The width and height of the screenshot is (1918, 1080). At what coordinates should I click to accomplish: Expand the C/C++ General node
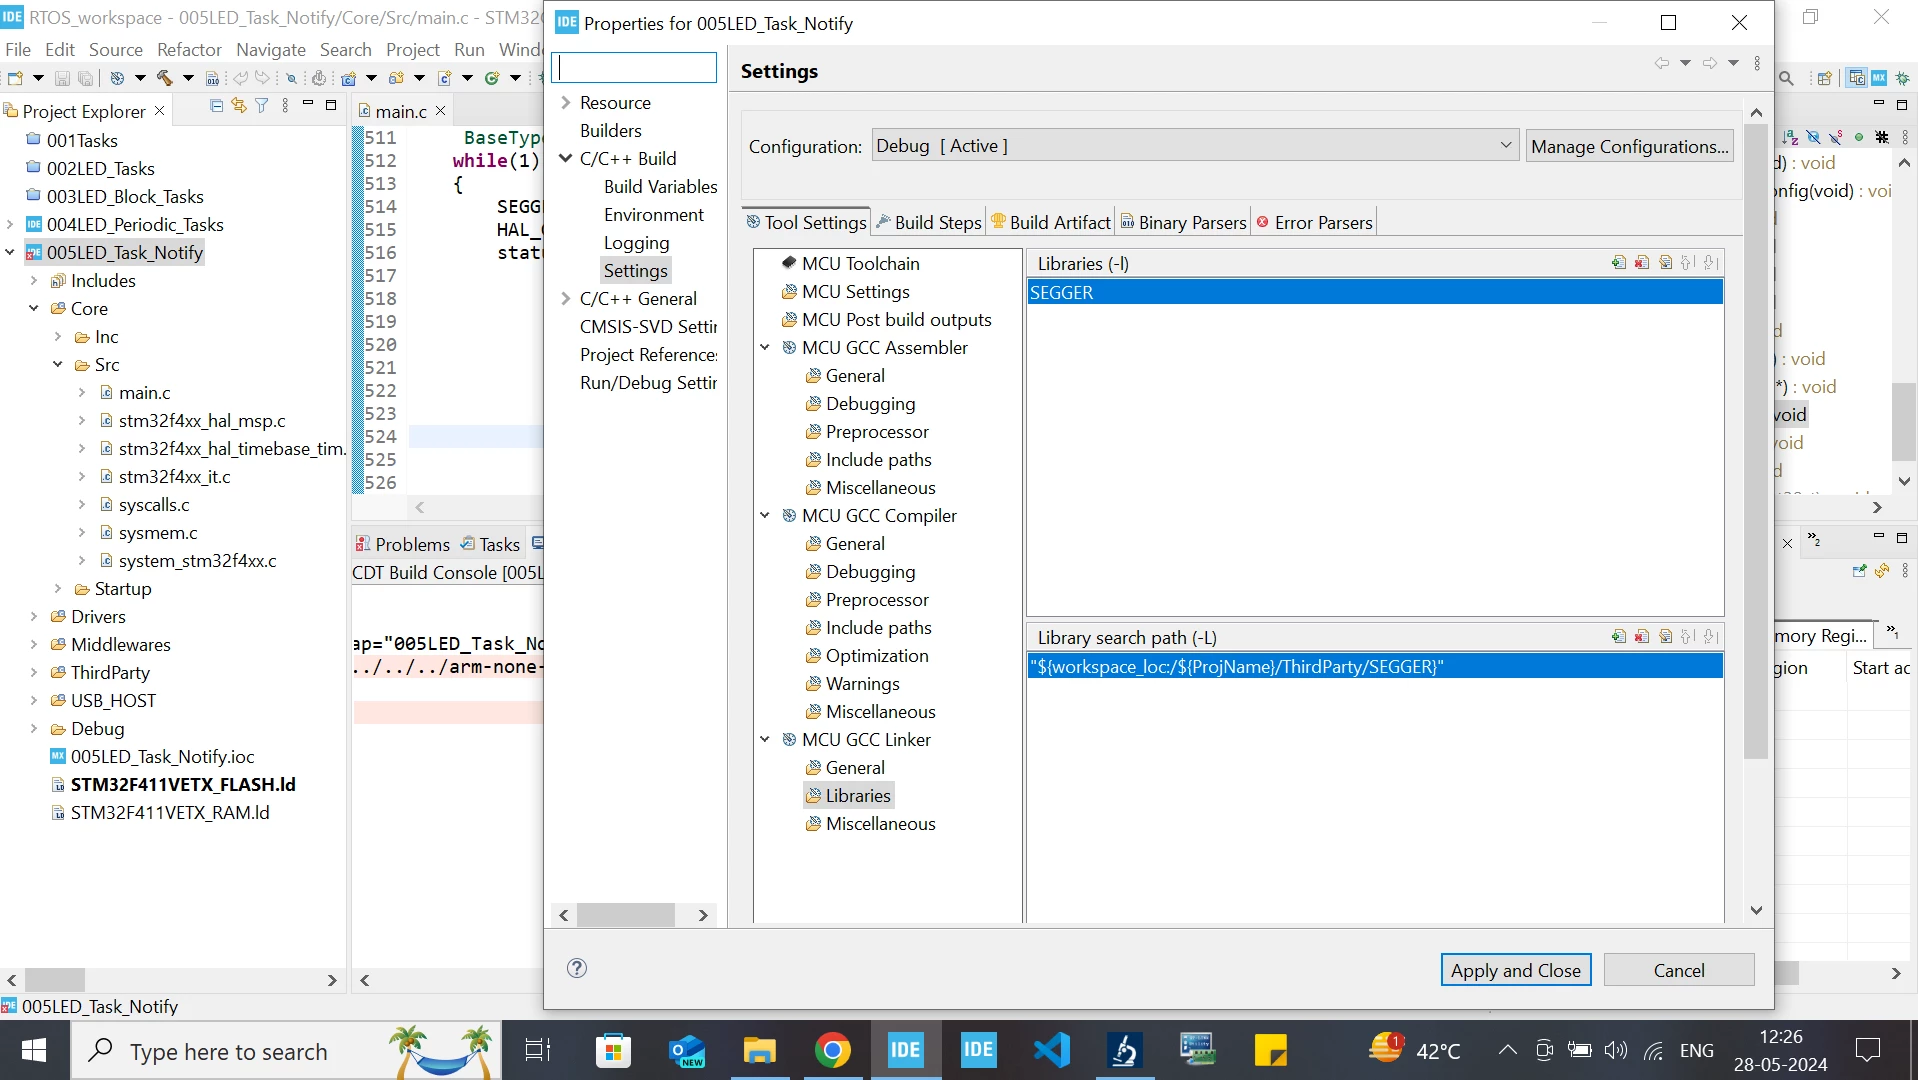coord(565,299)
